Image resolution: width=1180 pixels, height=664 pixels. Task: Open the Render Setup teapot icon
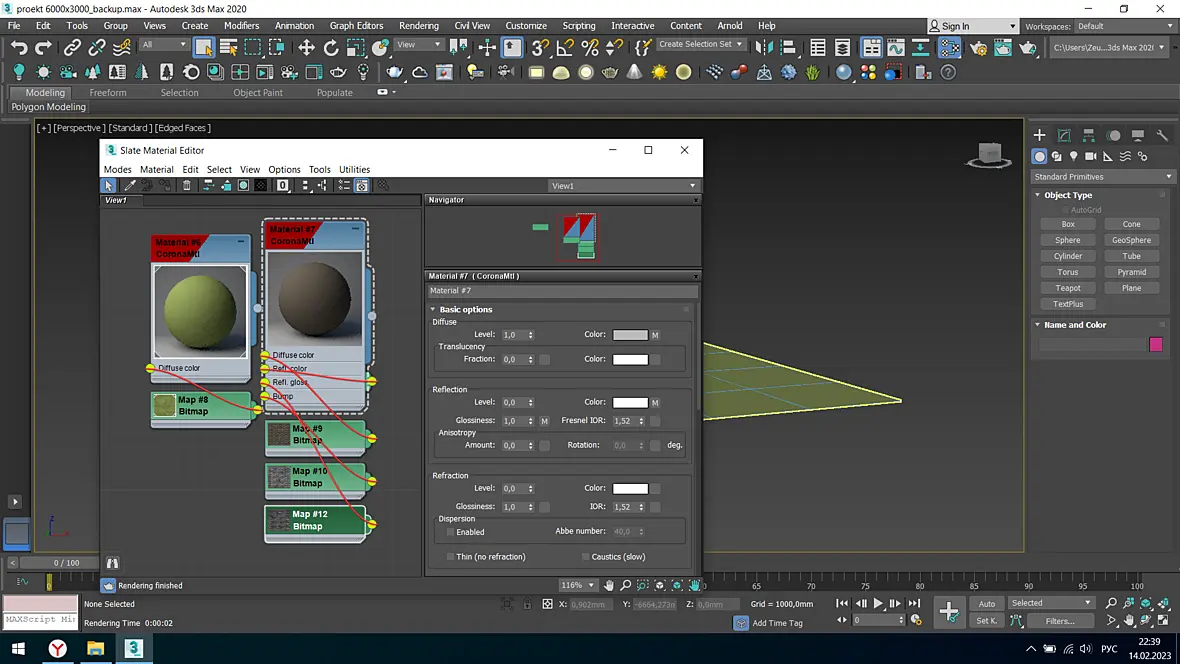(978, 47)
